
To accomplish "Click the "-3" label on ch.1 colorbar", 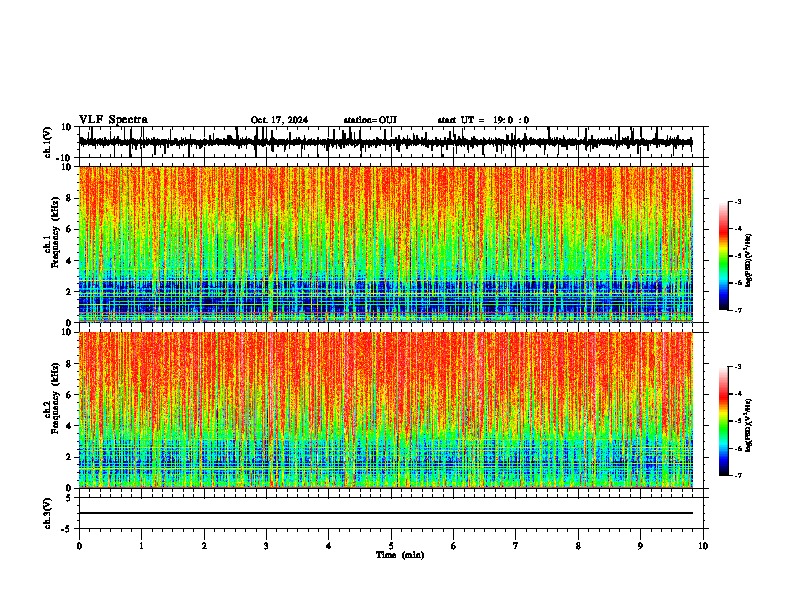I will tap(737, 201).
